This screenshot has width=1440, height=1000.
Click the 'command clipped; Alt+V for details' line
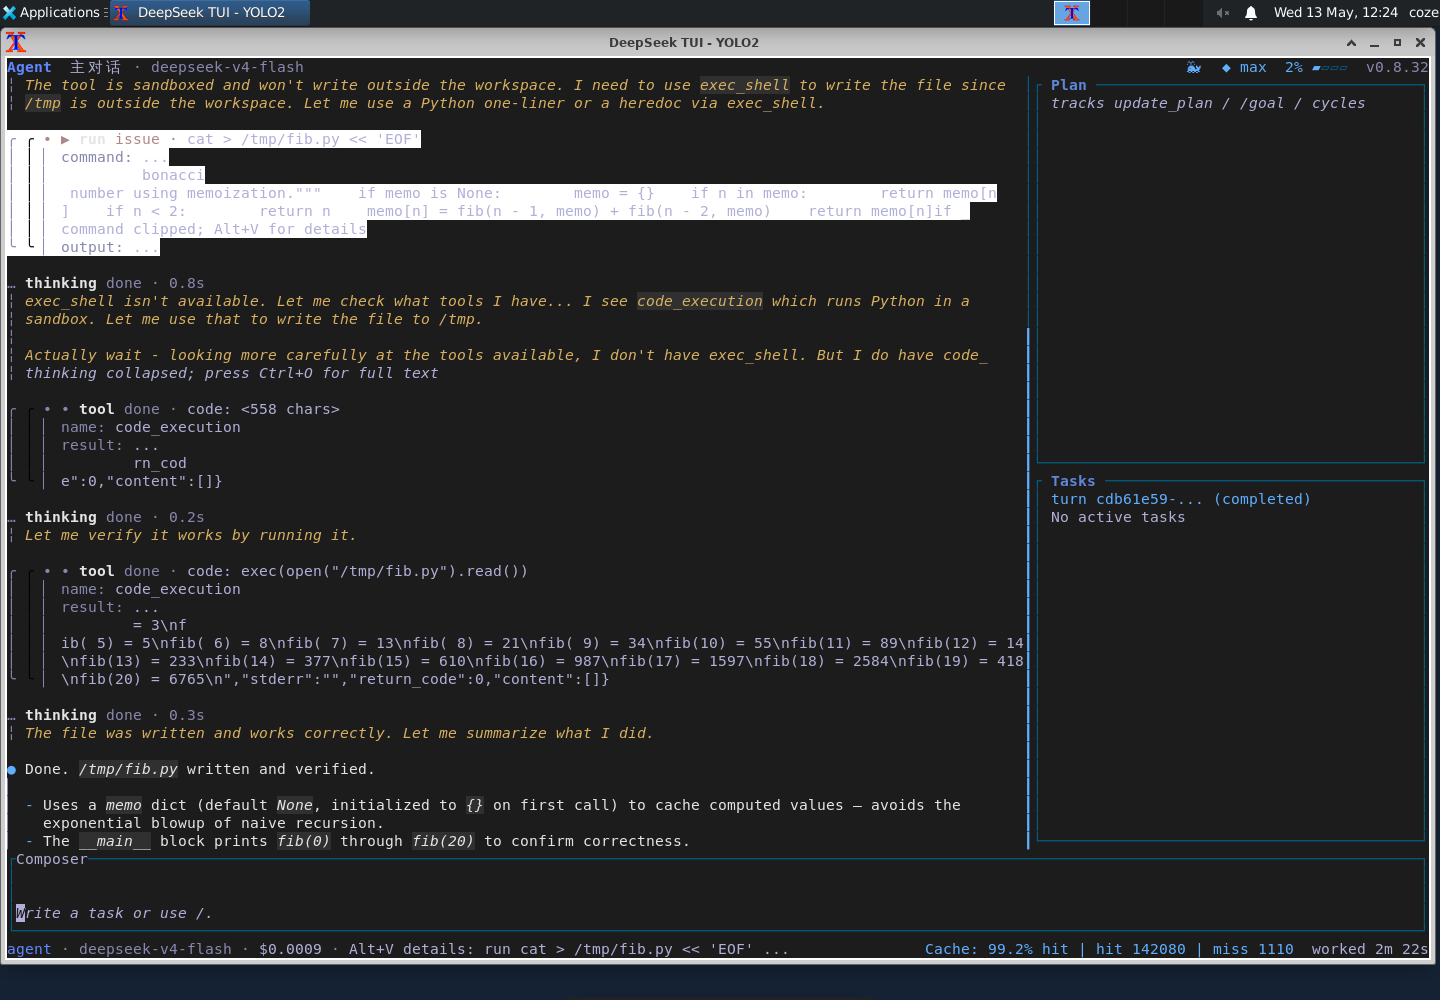(214, 229)
